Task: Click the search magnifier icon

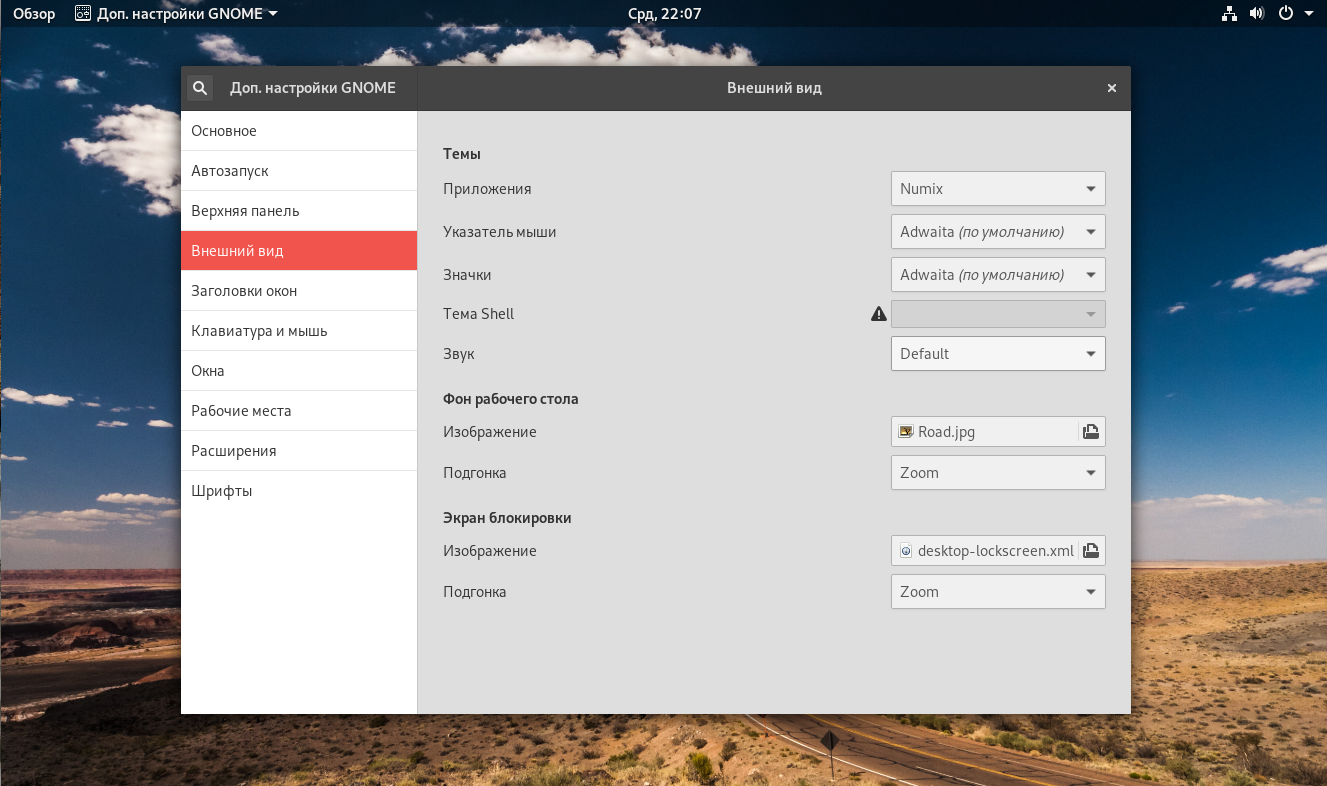Action: click(200, 88)
